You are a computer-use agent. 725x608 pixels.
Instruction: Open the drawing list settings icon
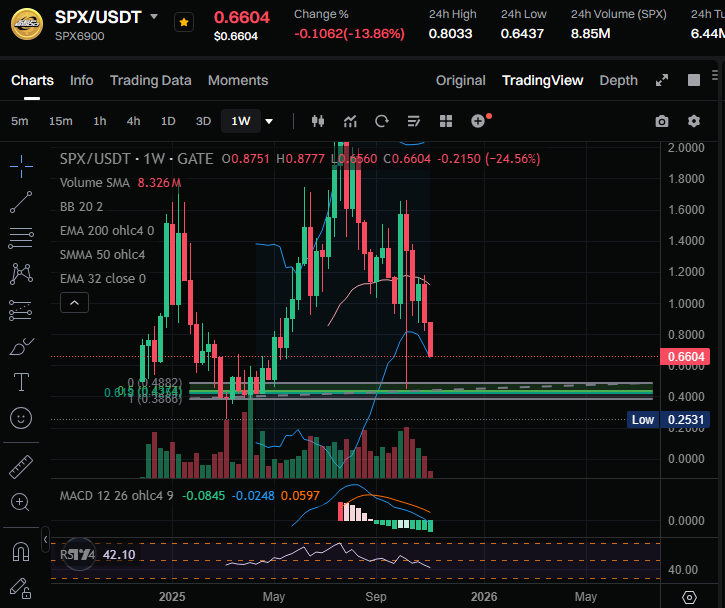coord(413,121)
